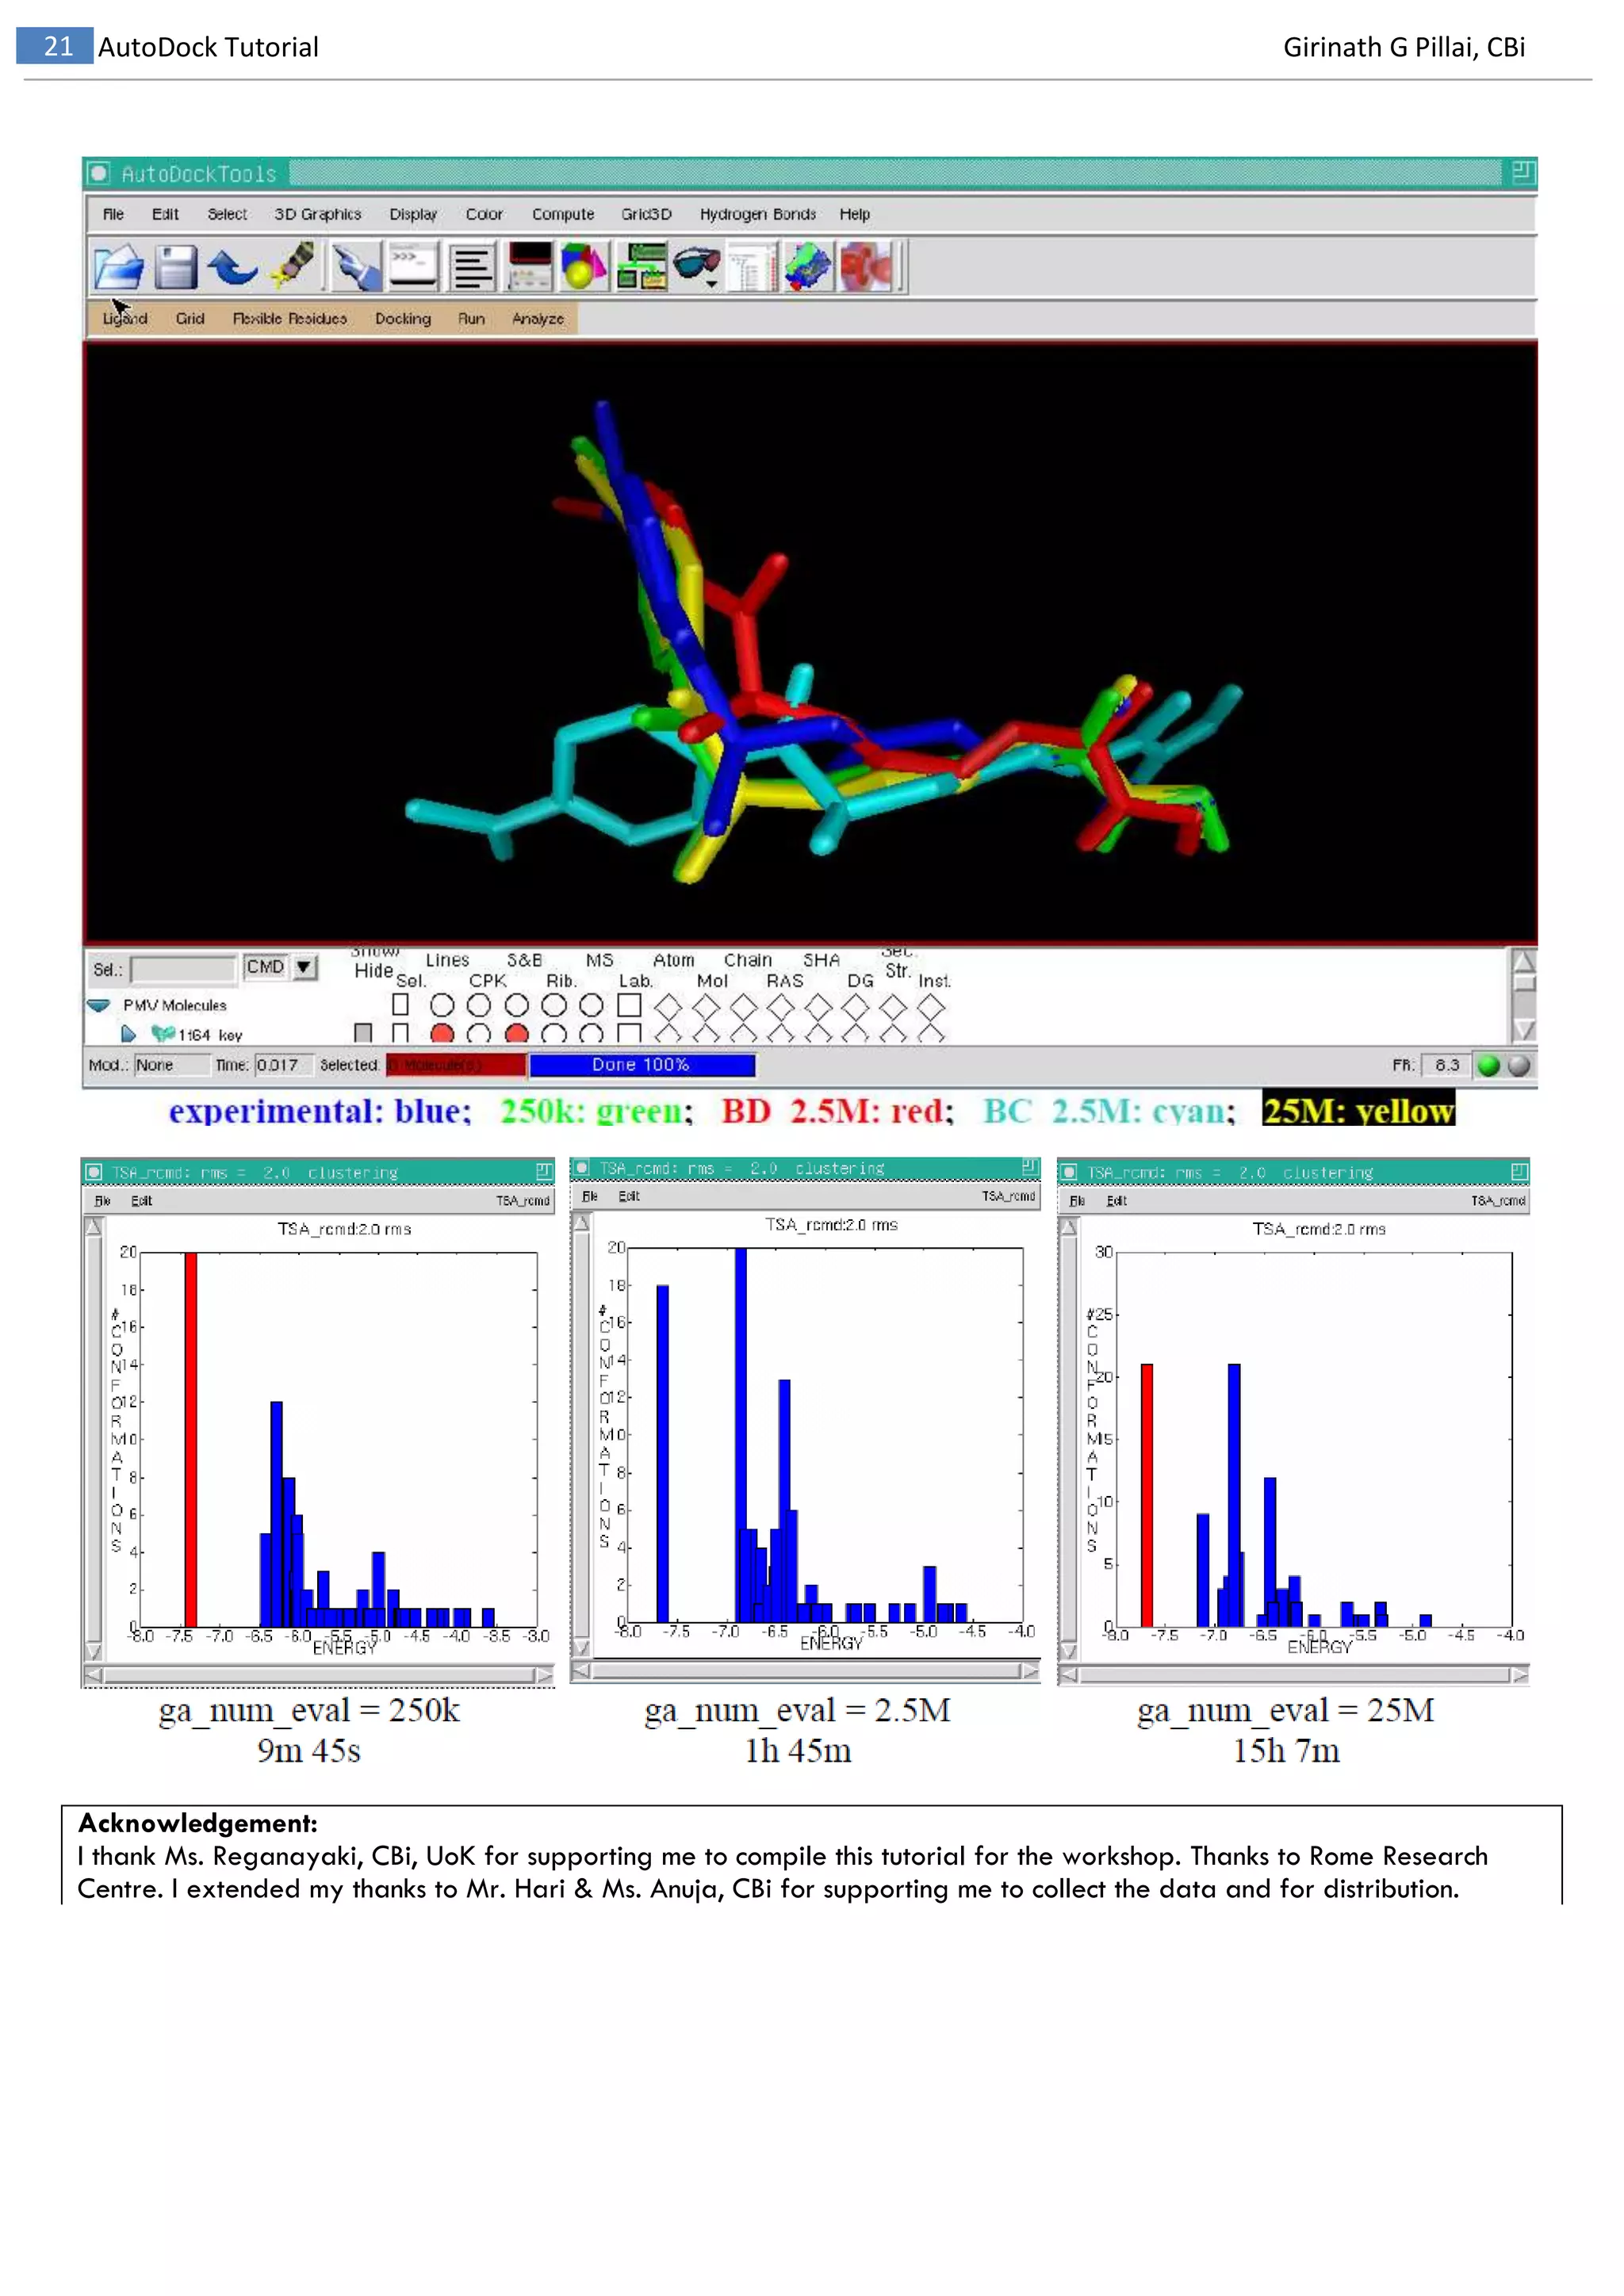Expand the 1t64_key molecule entry
Screen dimensions: 1624x2296
click(x=128, y=1034)
